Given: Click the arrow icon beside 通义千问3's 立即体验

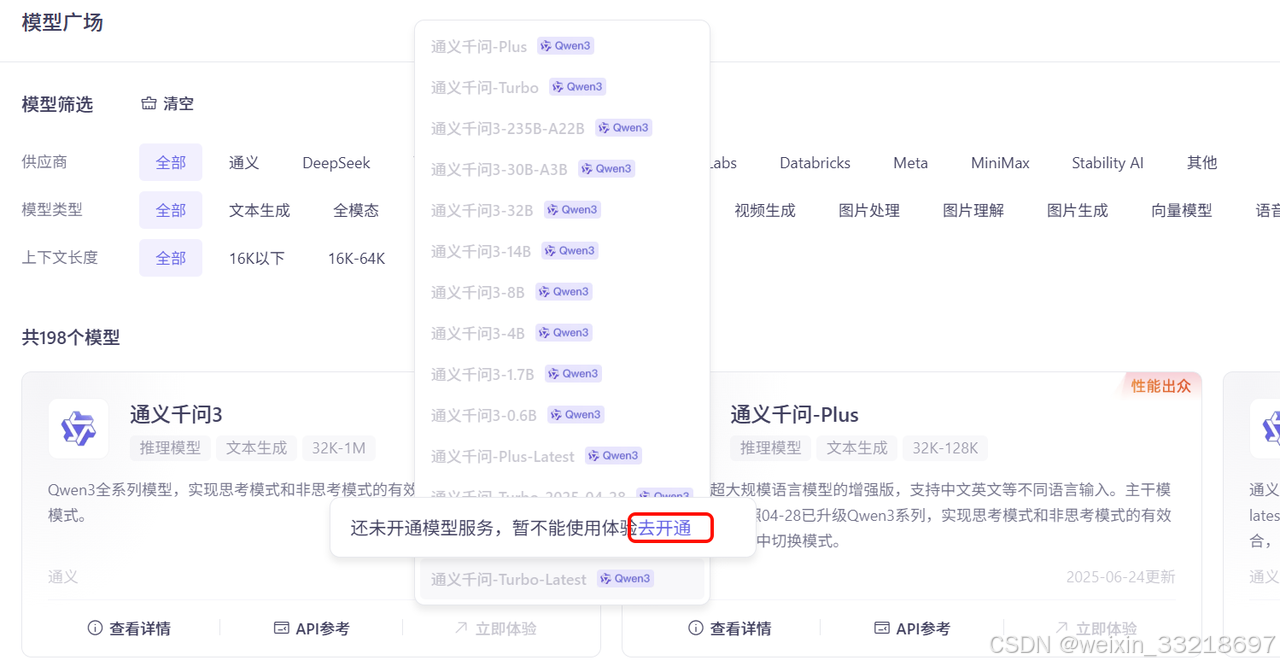Looking at the screenshot, I should tap(461, 628).
